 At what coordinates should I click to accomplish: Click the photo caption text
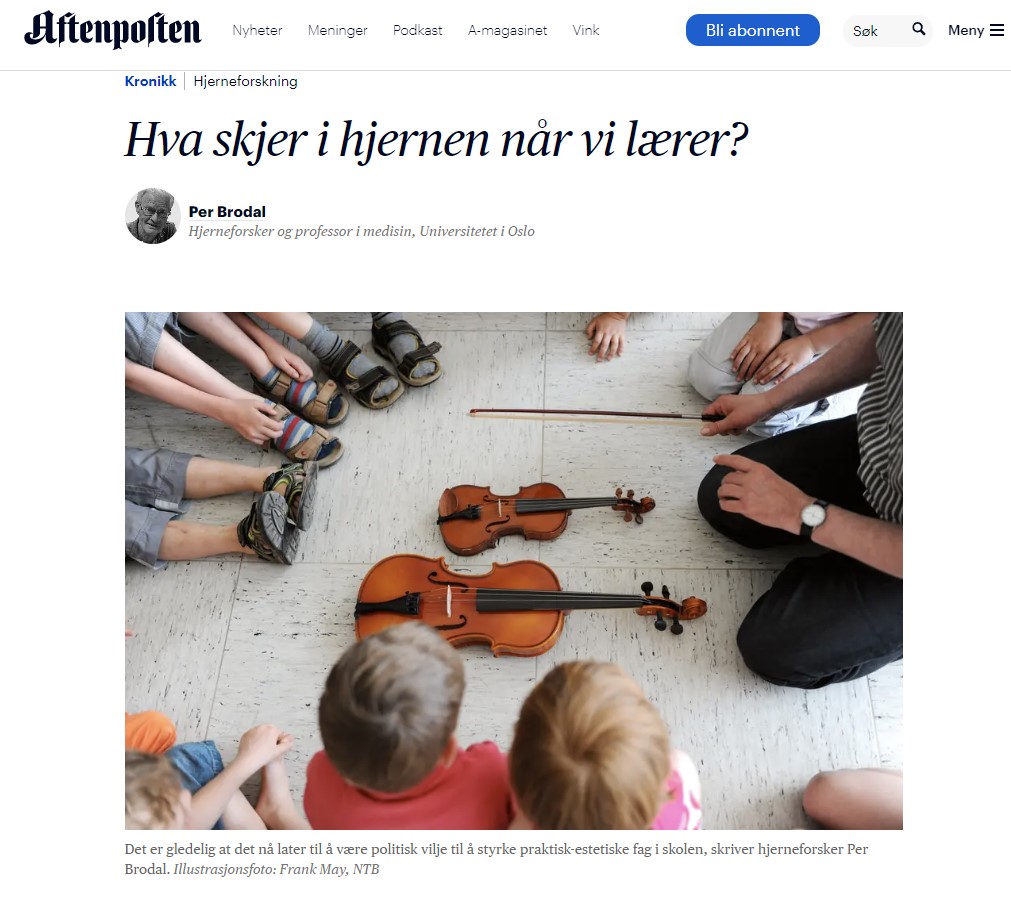pyautogui.click(x=496, y=859)
